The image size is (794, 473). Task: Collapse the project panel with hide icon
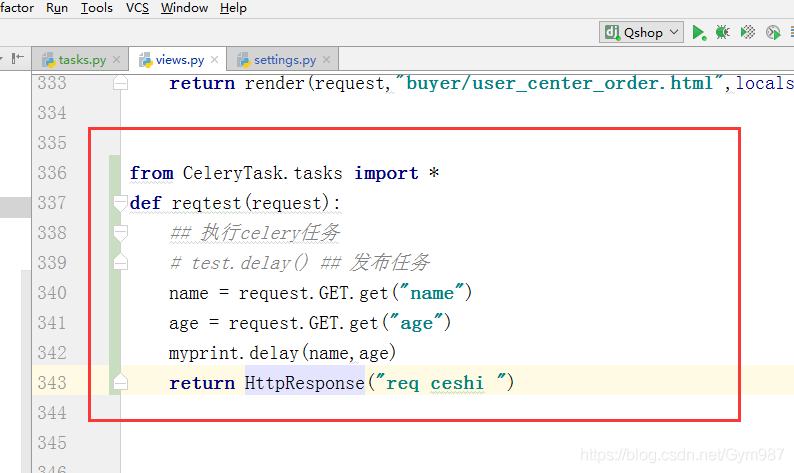click(18, 58)
